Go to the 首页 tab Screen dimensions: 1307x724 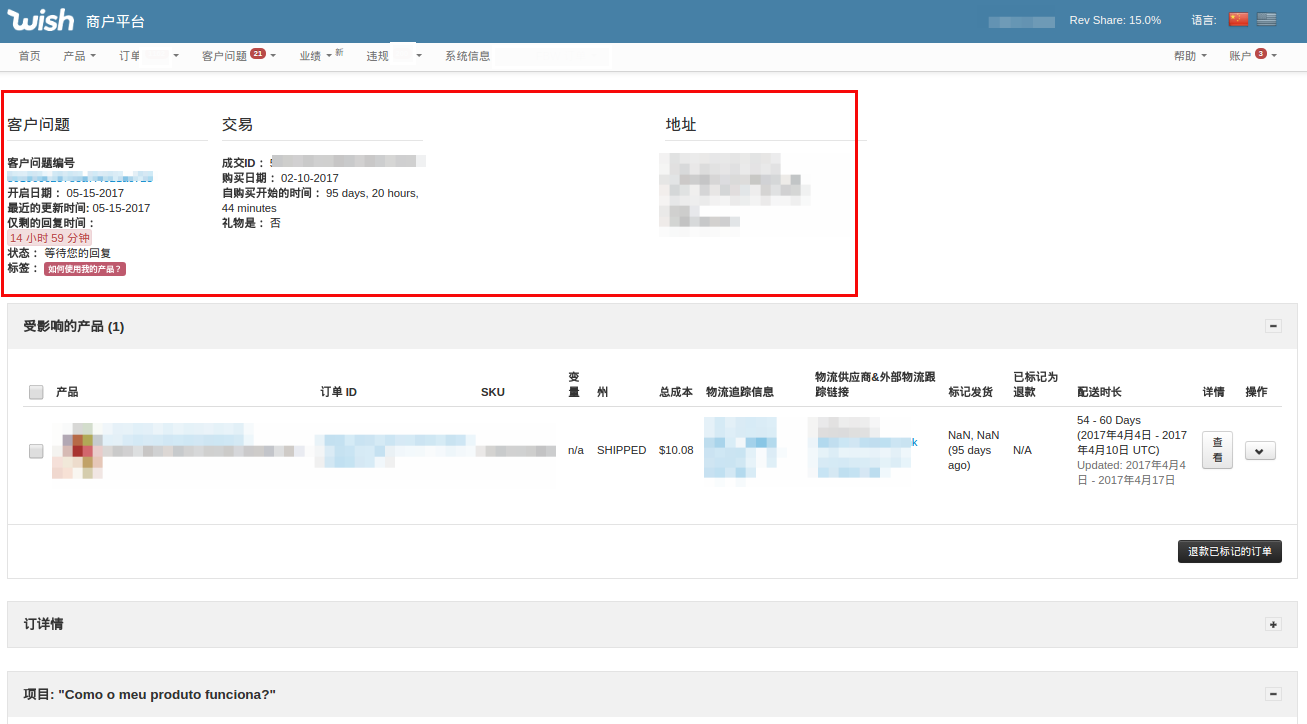pos(28,56)
